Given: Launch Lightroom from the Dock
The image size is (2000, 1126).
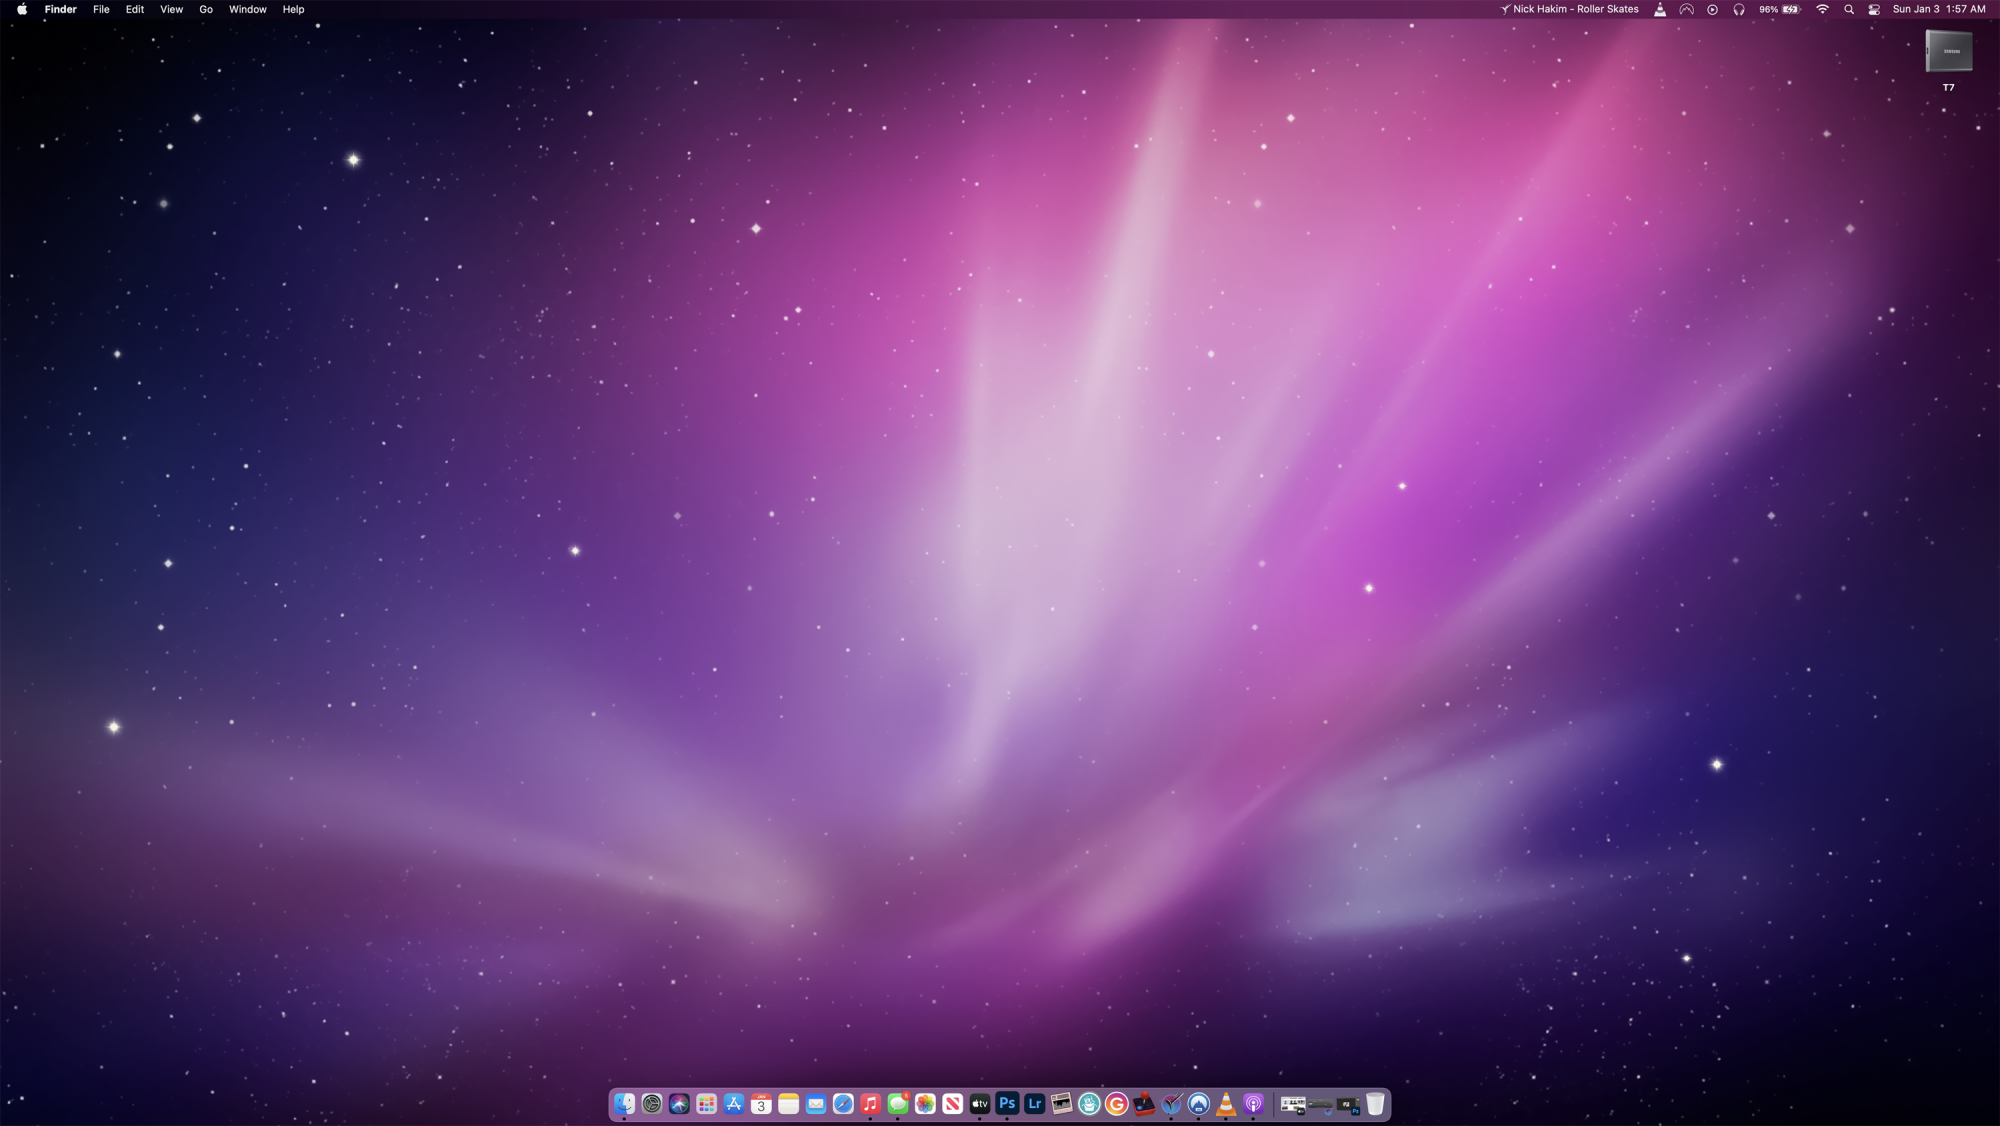Looking at the screenshot, I should [x=1034, y=1104].
